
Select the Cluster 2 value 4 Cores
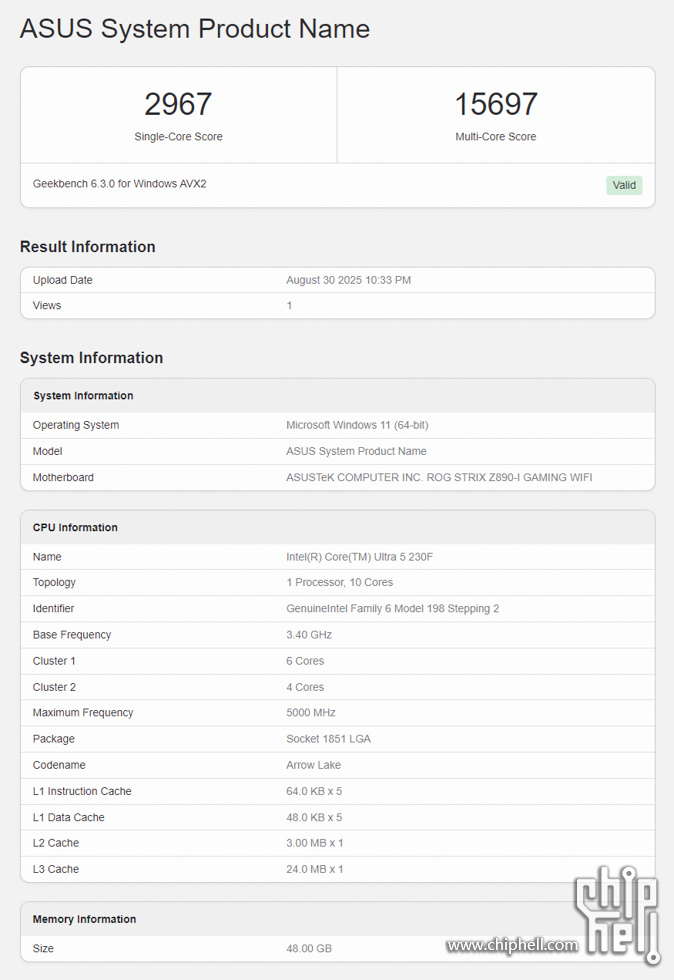click(x=305, y=688)
